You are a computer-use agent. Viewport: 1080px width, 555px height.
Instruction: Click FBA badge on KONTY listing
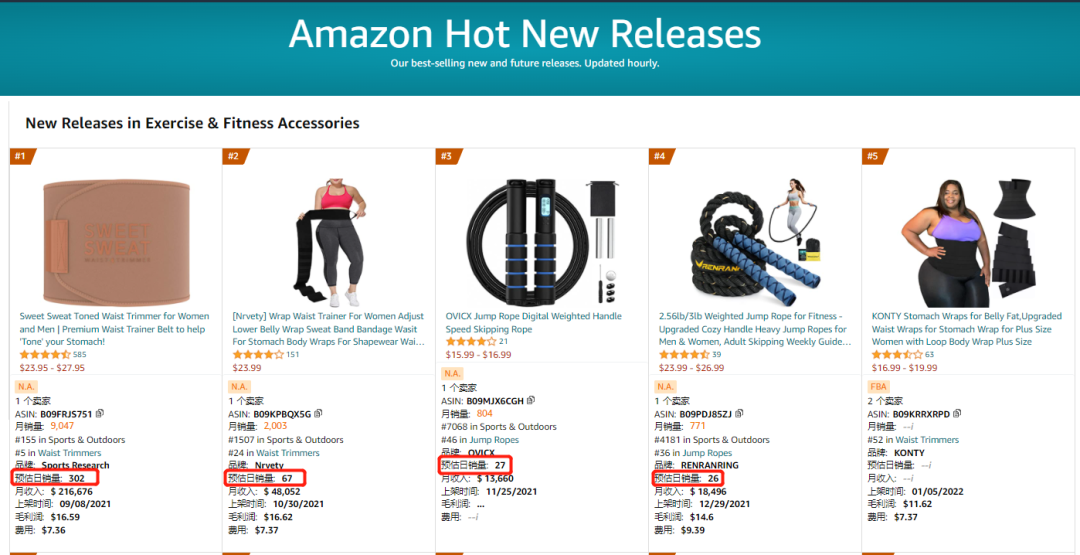click(878, 386)
